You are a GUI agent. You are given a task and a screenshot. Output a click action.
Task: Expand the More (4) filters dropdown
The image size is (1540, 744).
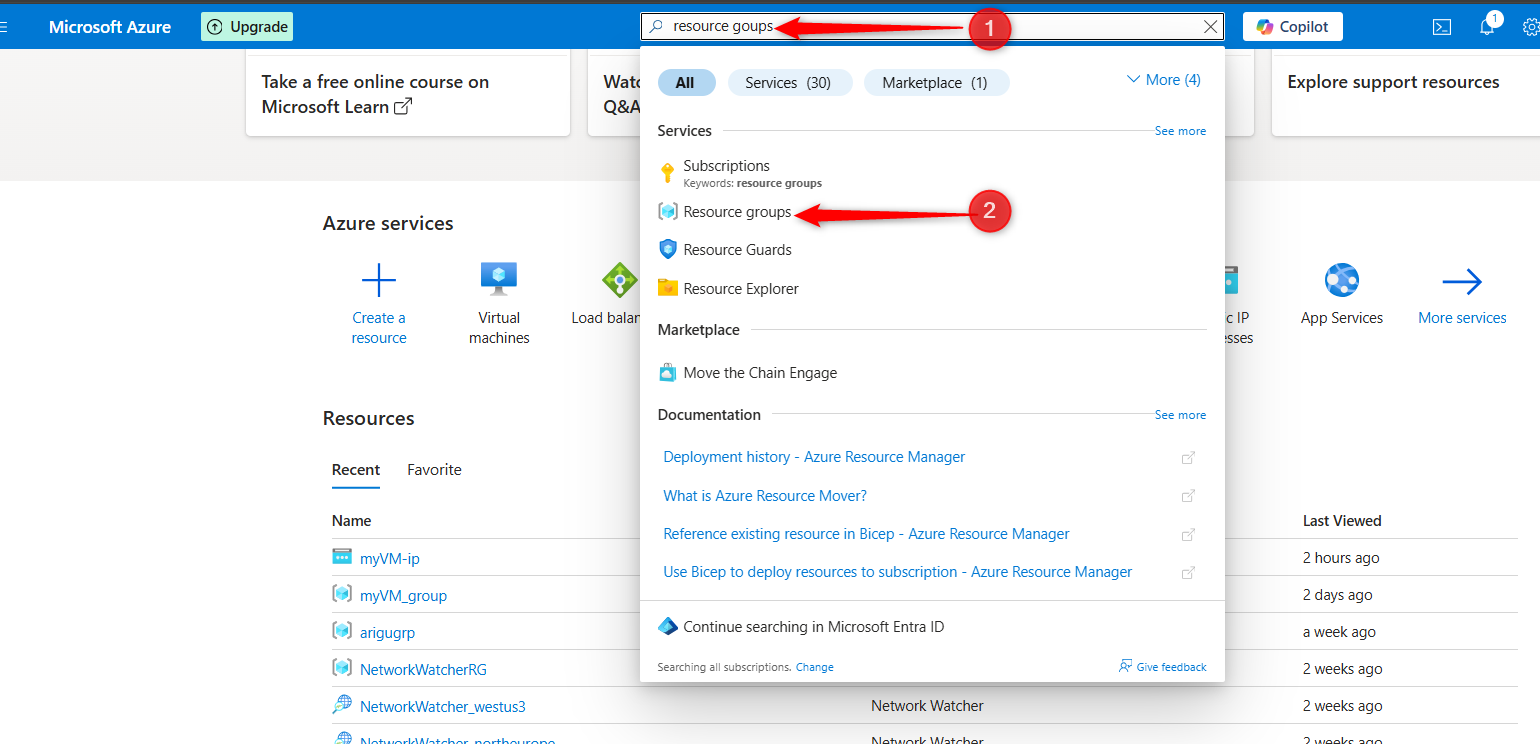[x=1163, y=80]
